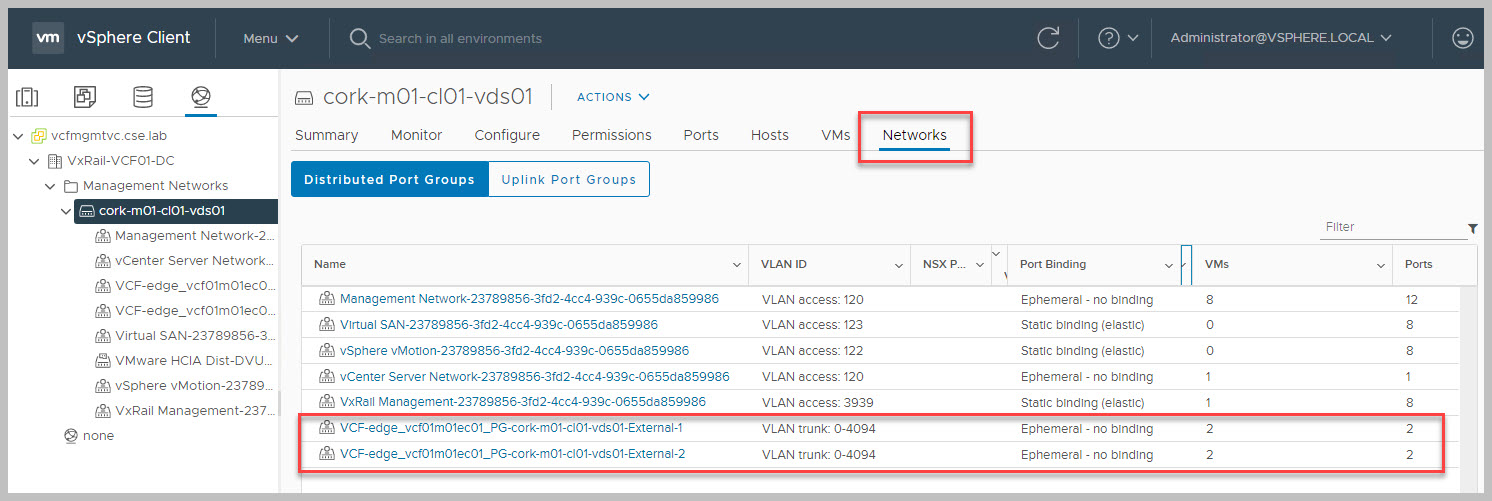Open the Hosts and Clusters inventory icon
The image size is (1492, 501).
[x=27, y=97]
